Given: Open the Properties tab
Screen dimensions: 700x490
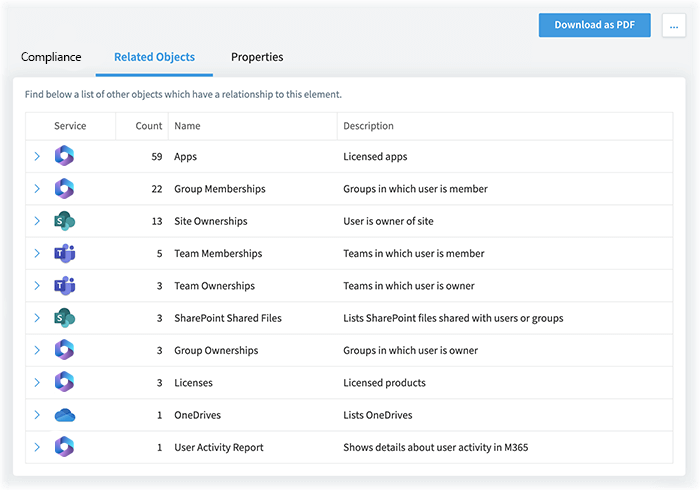Looking at the screenshot, I should [257, 57].
